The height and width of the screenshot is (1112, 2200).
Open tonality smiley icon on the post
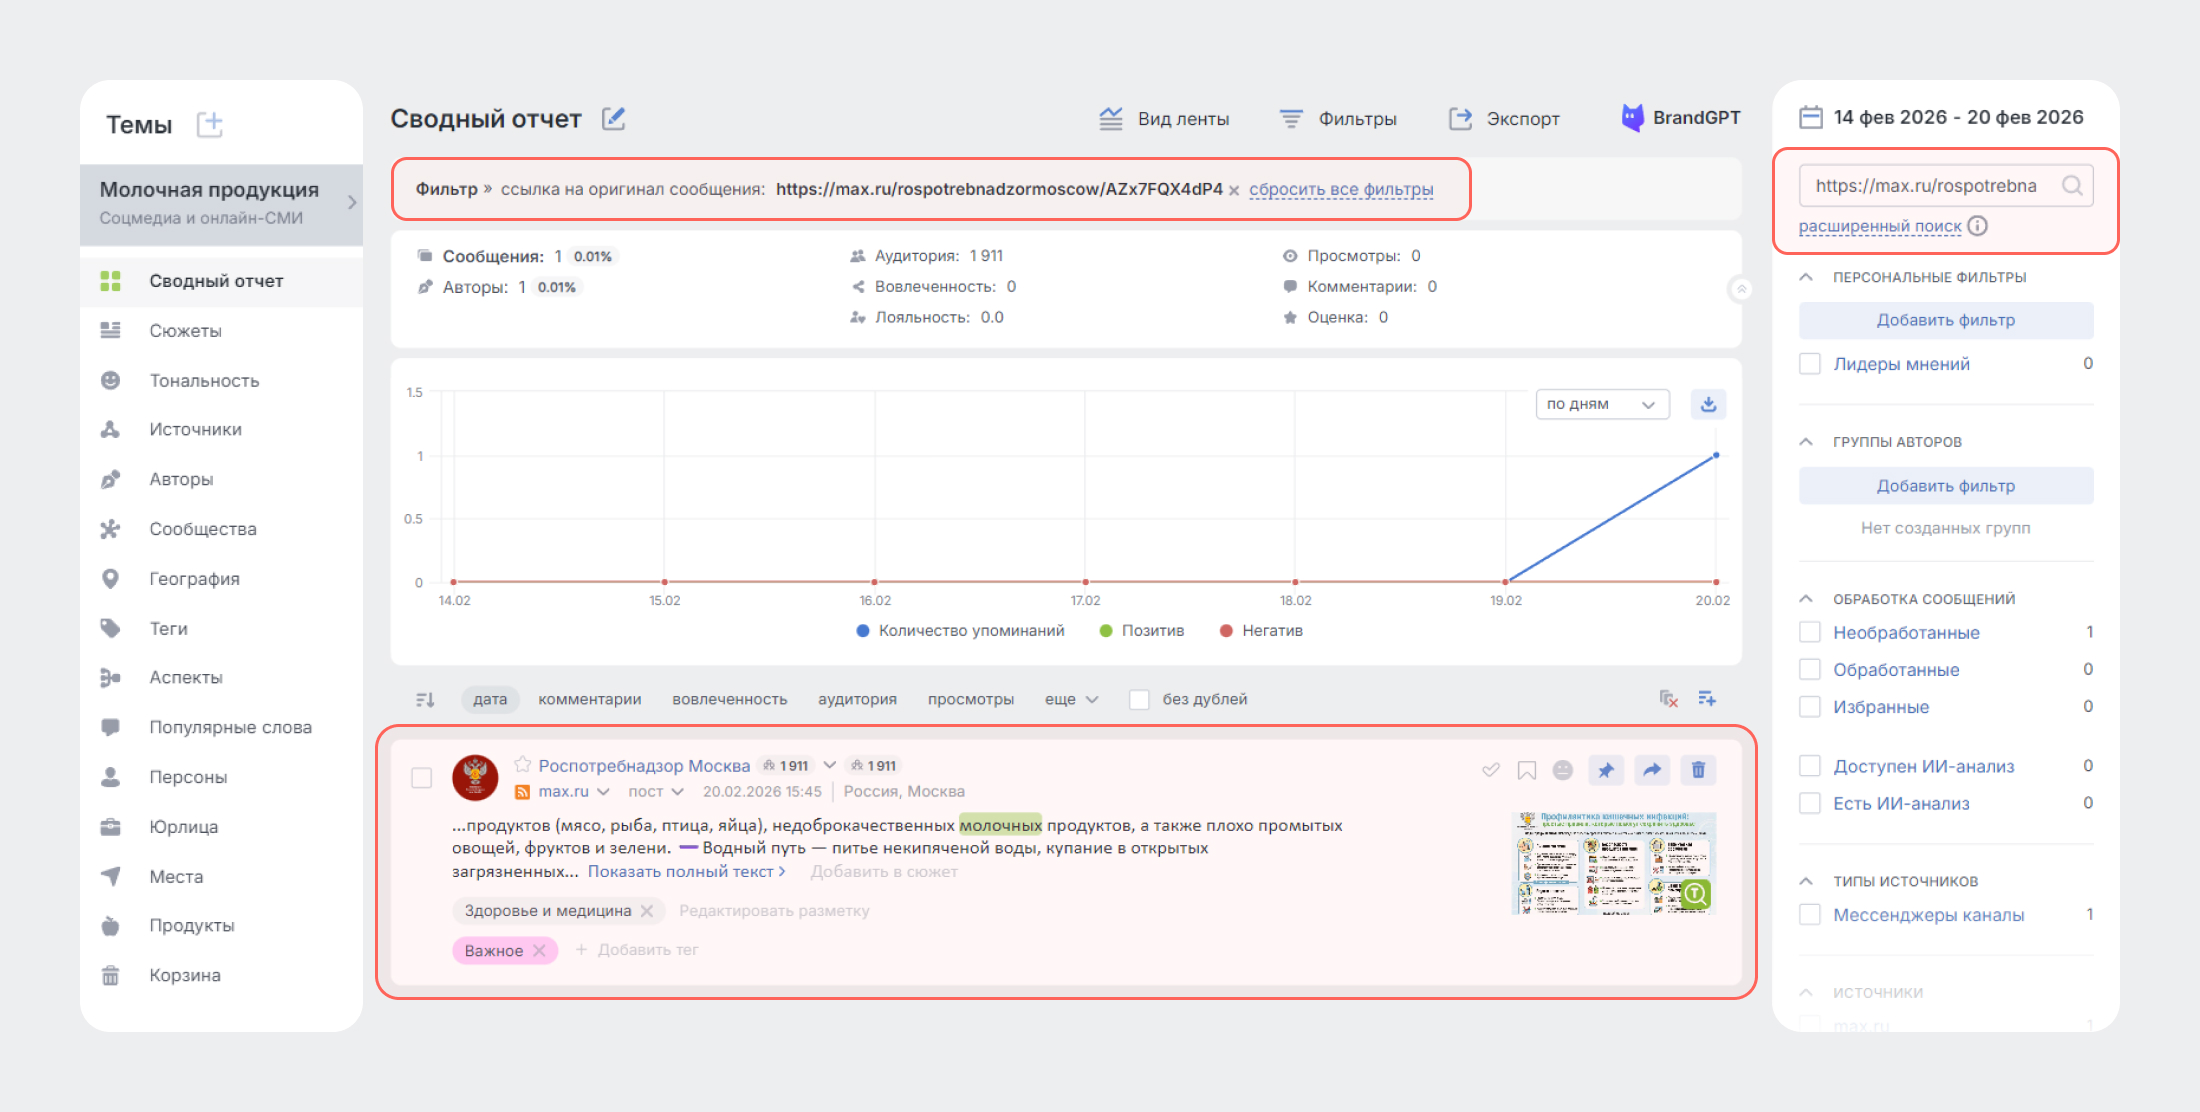(x=1563, y=770)
